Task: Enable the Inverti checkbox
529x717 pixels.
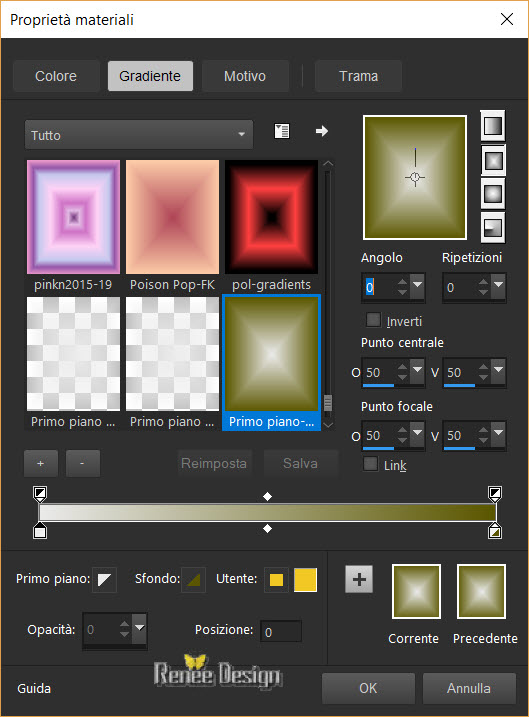Action: tap(373, 320)
